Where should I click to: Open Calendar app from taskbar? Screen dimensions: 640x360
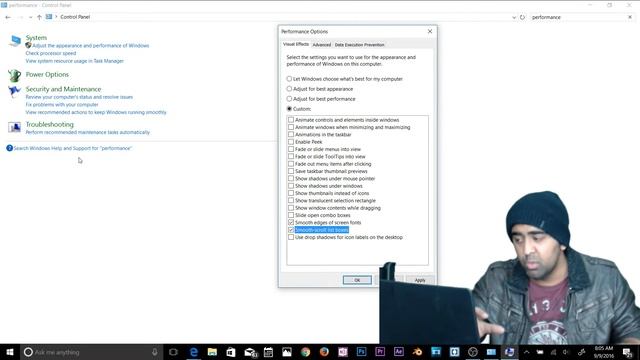pos(268,352)
